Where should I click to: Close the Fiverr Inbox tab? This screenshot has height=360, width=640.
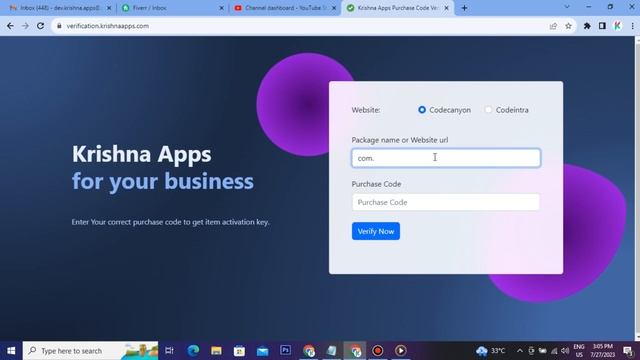[221, 8]
